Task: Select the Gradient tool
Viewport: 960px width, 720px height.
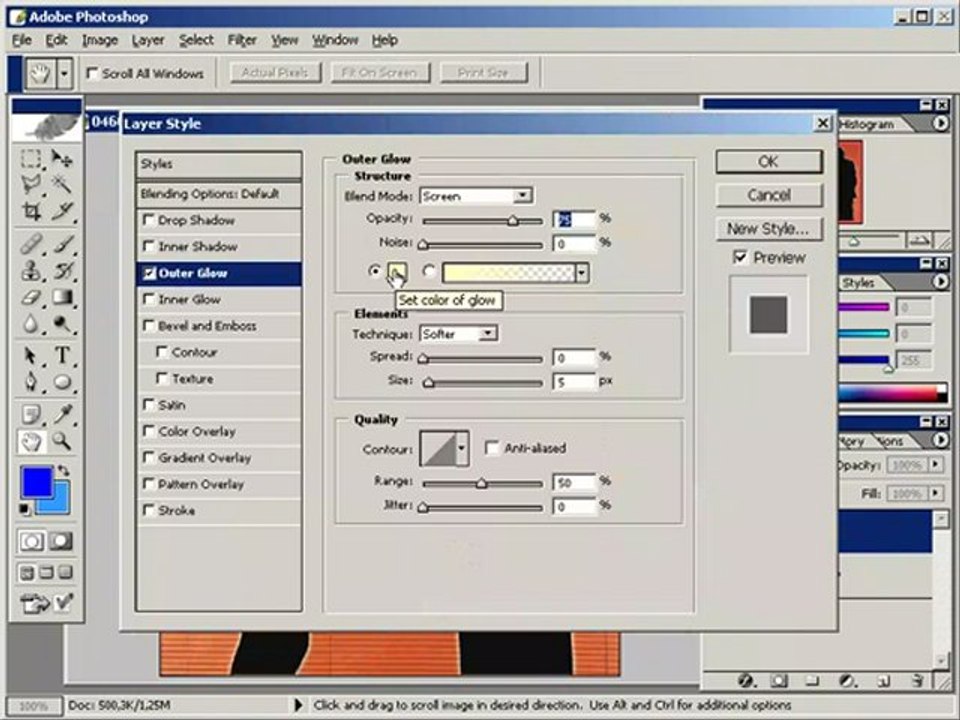Action: pos(61,297)
